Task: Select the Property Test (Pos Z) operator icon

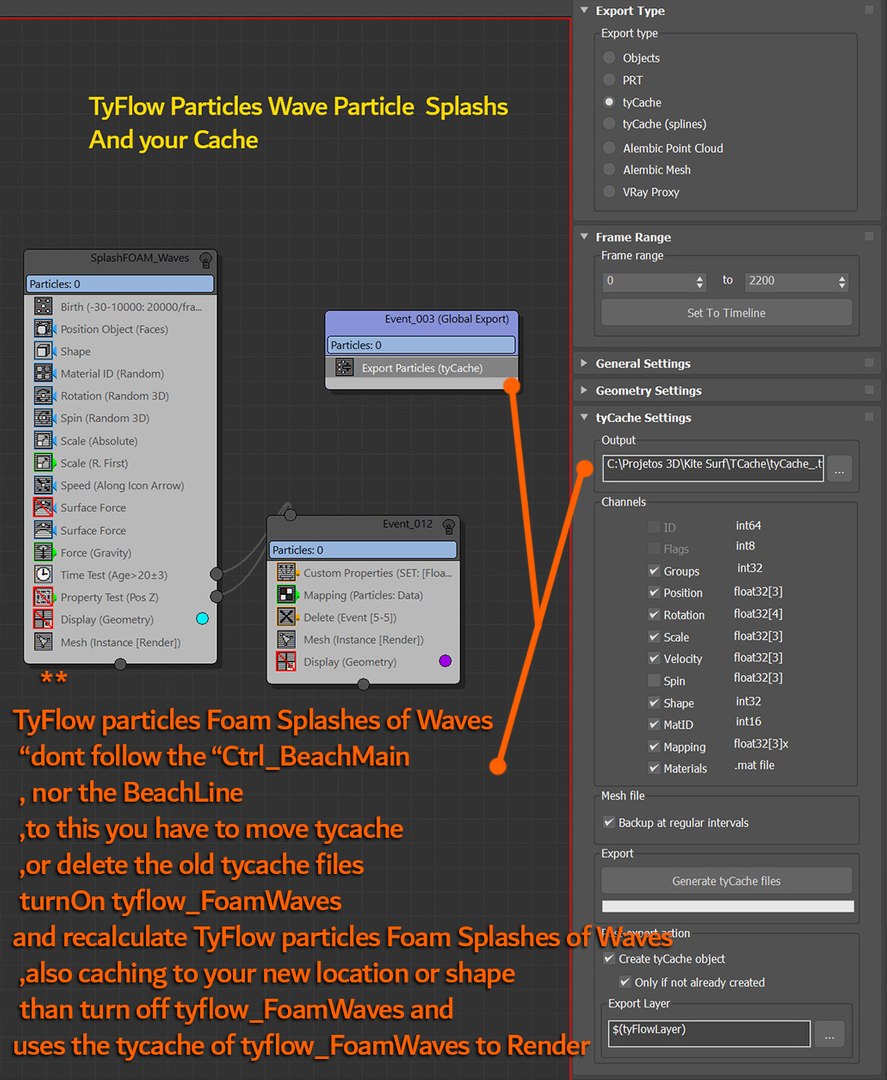Action: (x=43, y=596)
